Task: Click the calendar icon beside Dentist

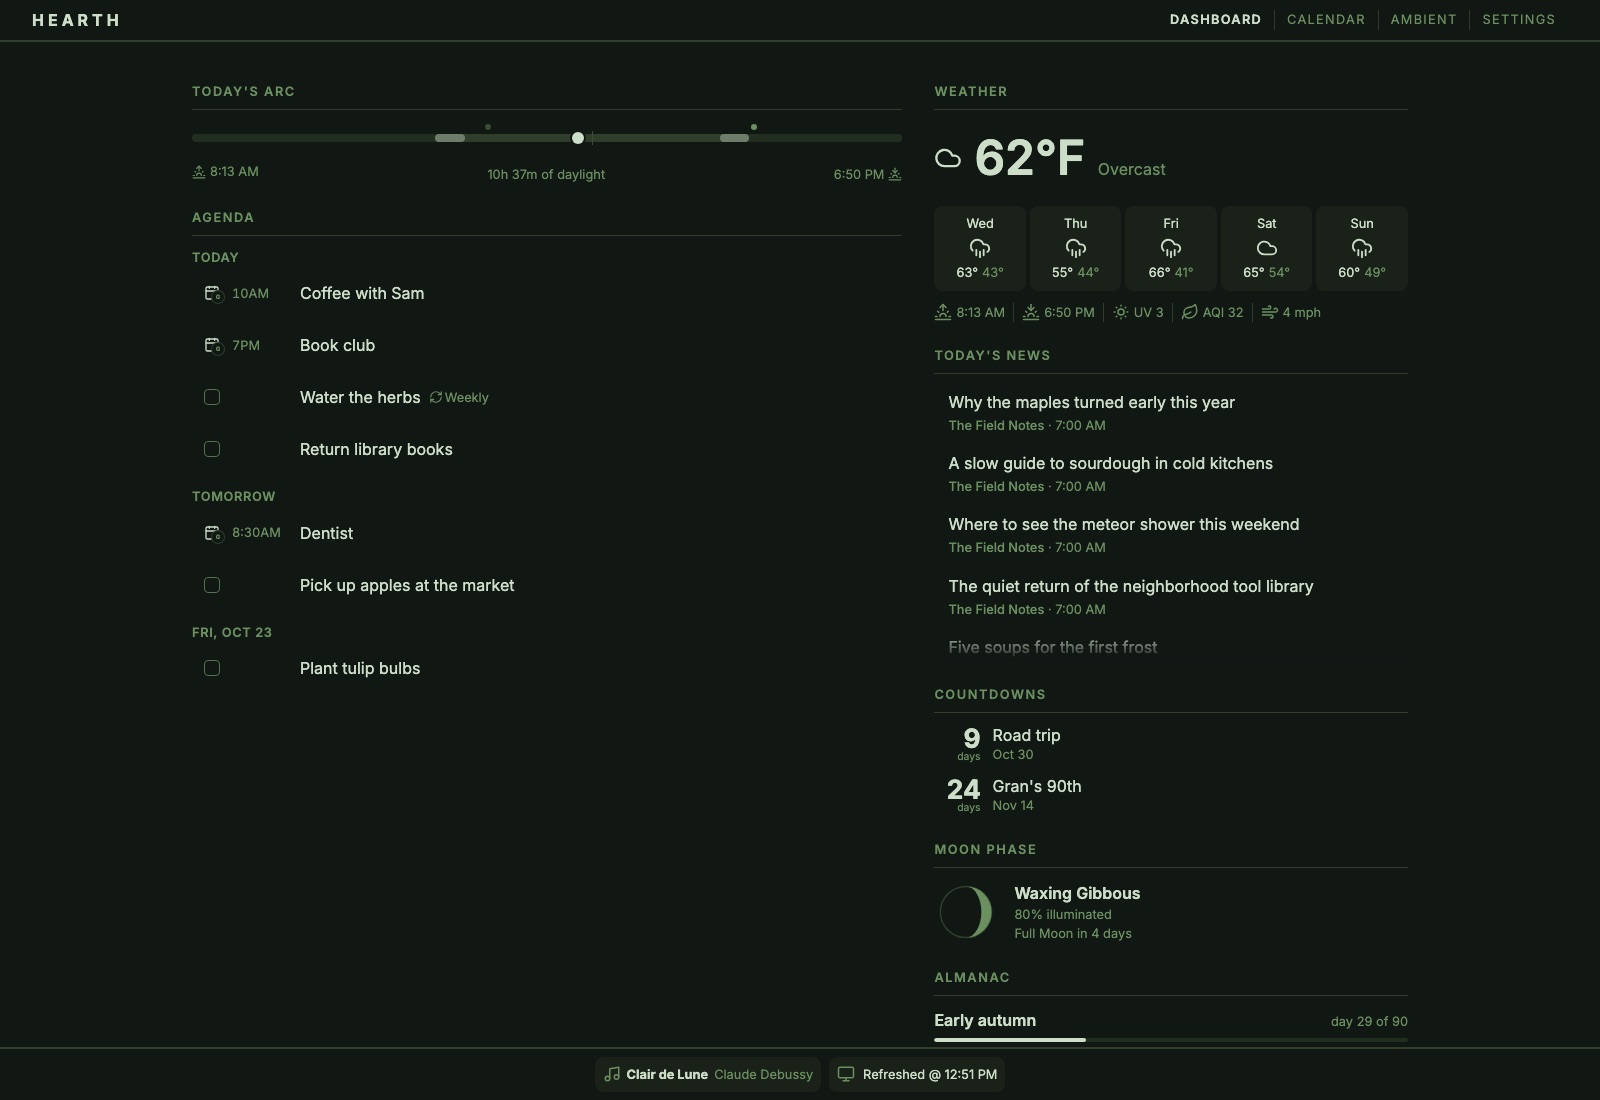Action: [212, 533]
